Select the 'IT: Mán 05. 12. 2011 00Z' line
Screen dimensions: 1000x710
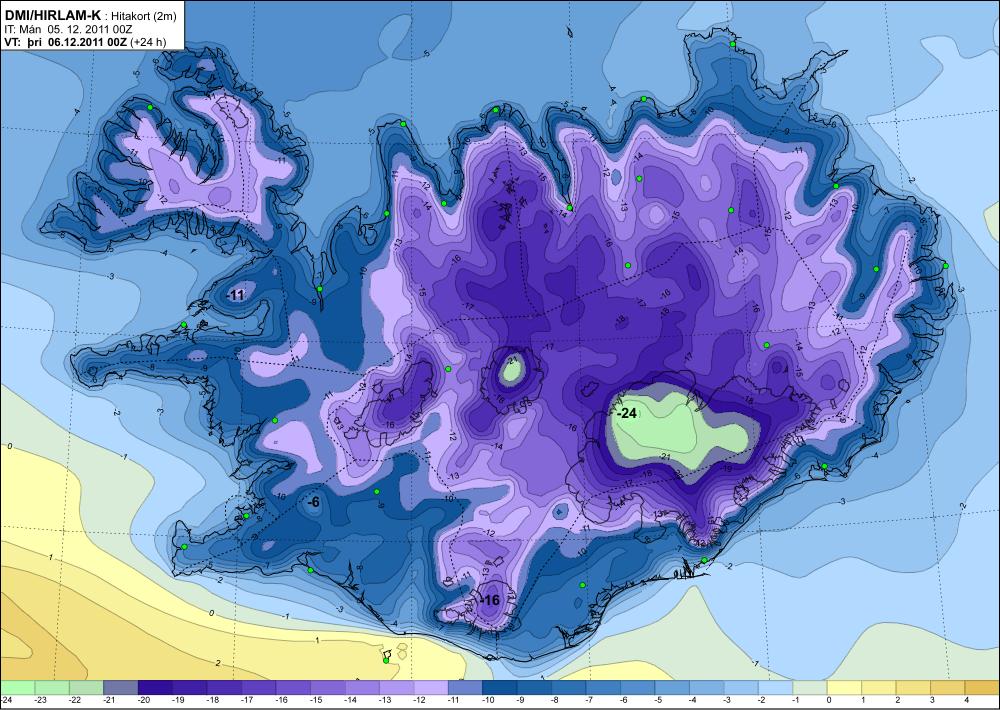coord(68,29)
